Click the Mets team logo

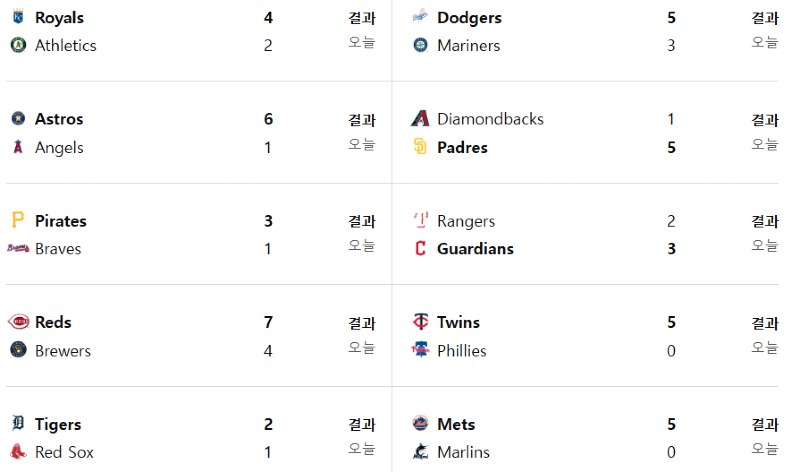pyautogui.click(x=420, y=424)
